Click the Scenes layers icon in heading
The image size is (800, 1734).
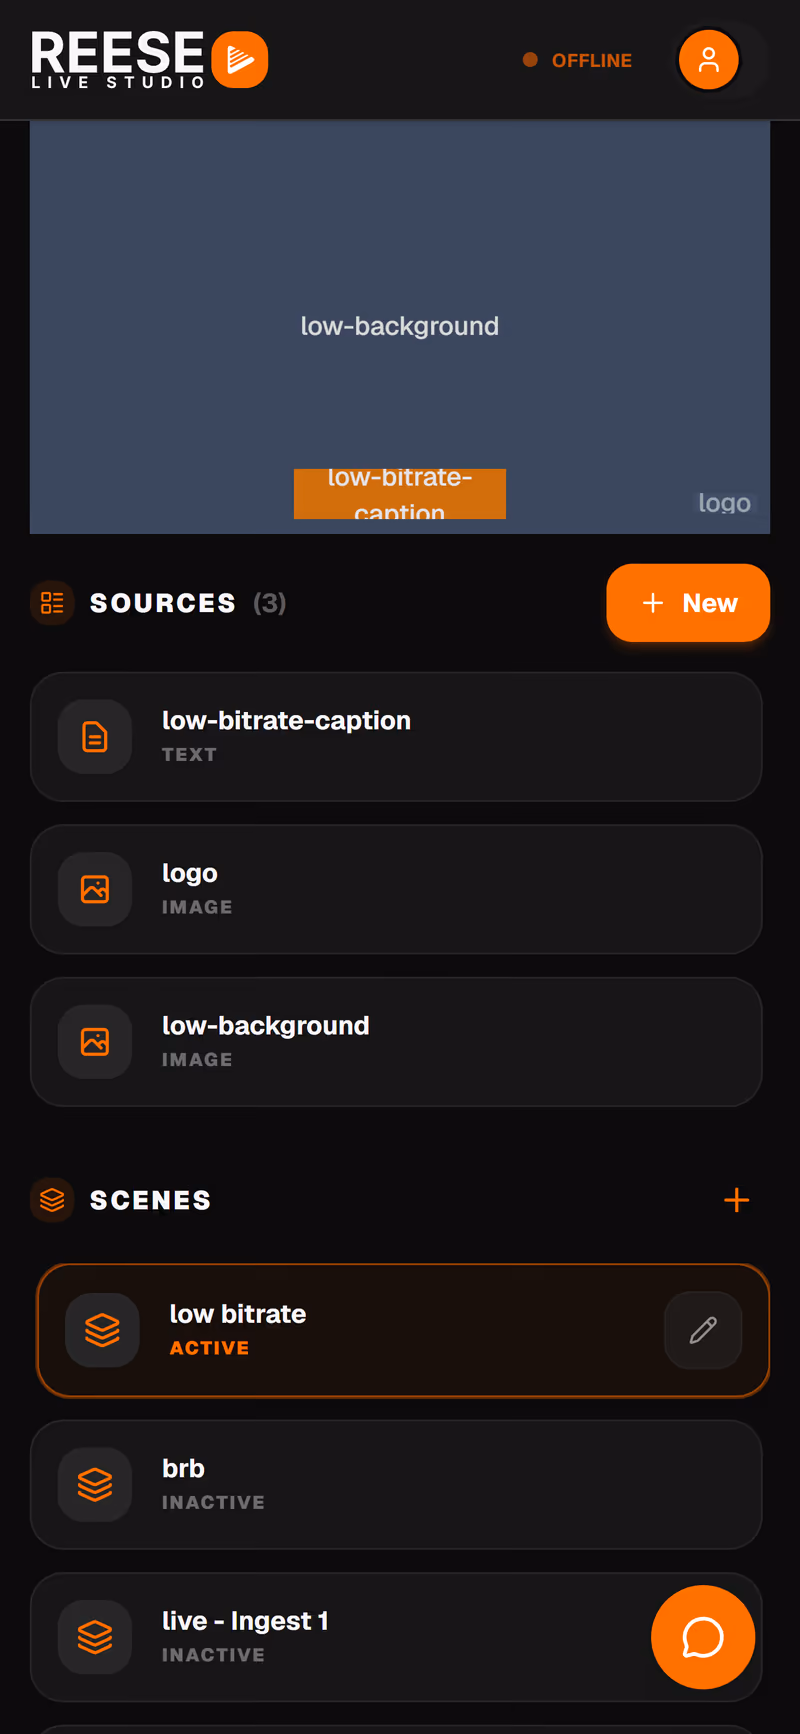tap(52, 1200)
